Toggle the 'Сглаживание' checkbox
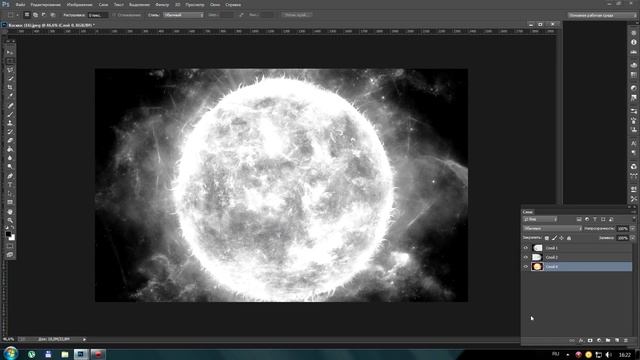 click(x=114, y=15)
